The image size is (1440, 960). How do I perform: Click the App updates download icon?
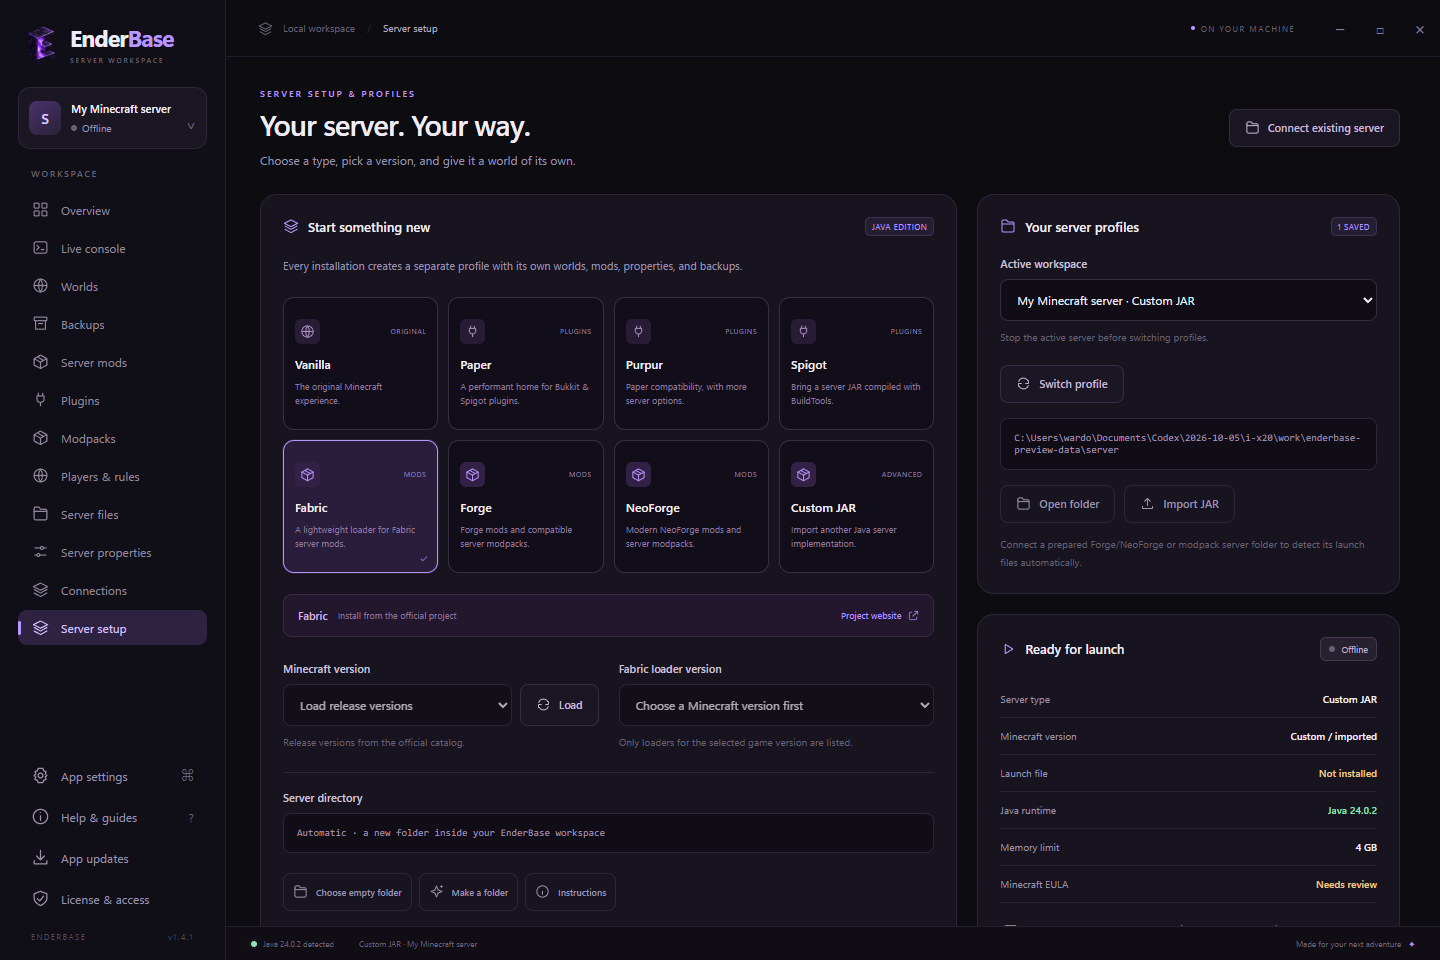coord(40,858)
